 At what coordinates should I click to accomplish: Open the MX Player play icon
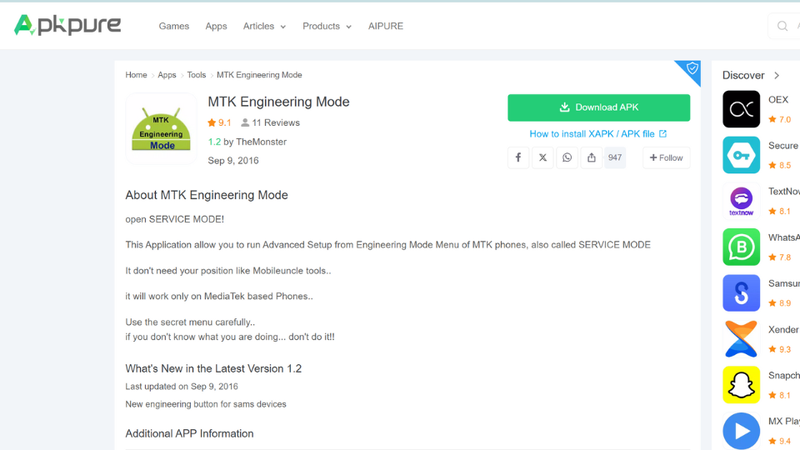[x=741, y=431]
